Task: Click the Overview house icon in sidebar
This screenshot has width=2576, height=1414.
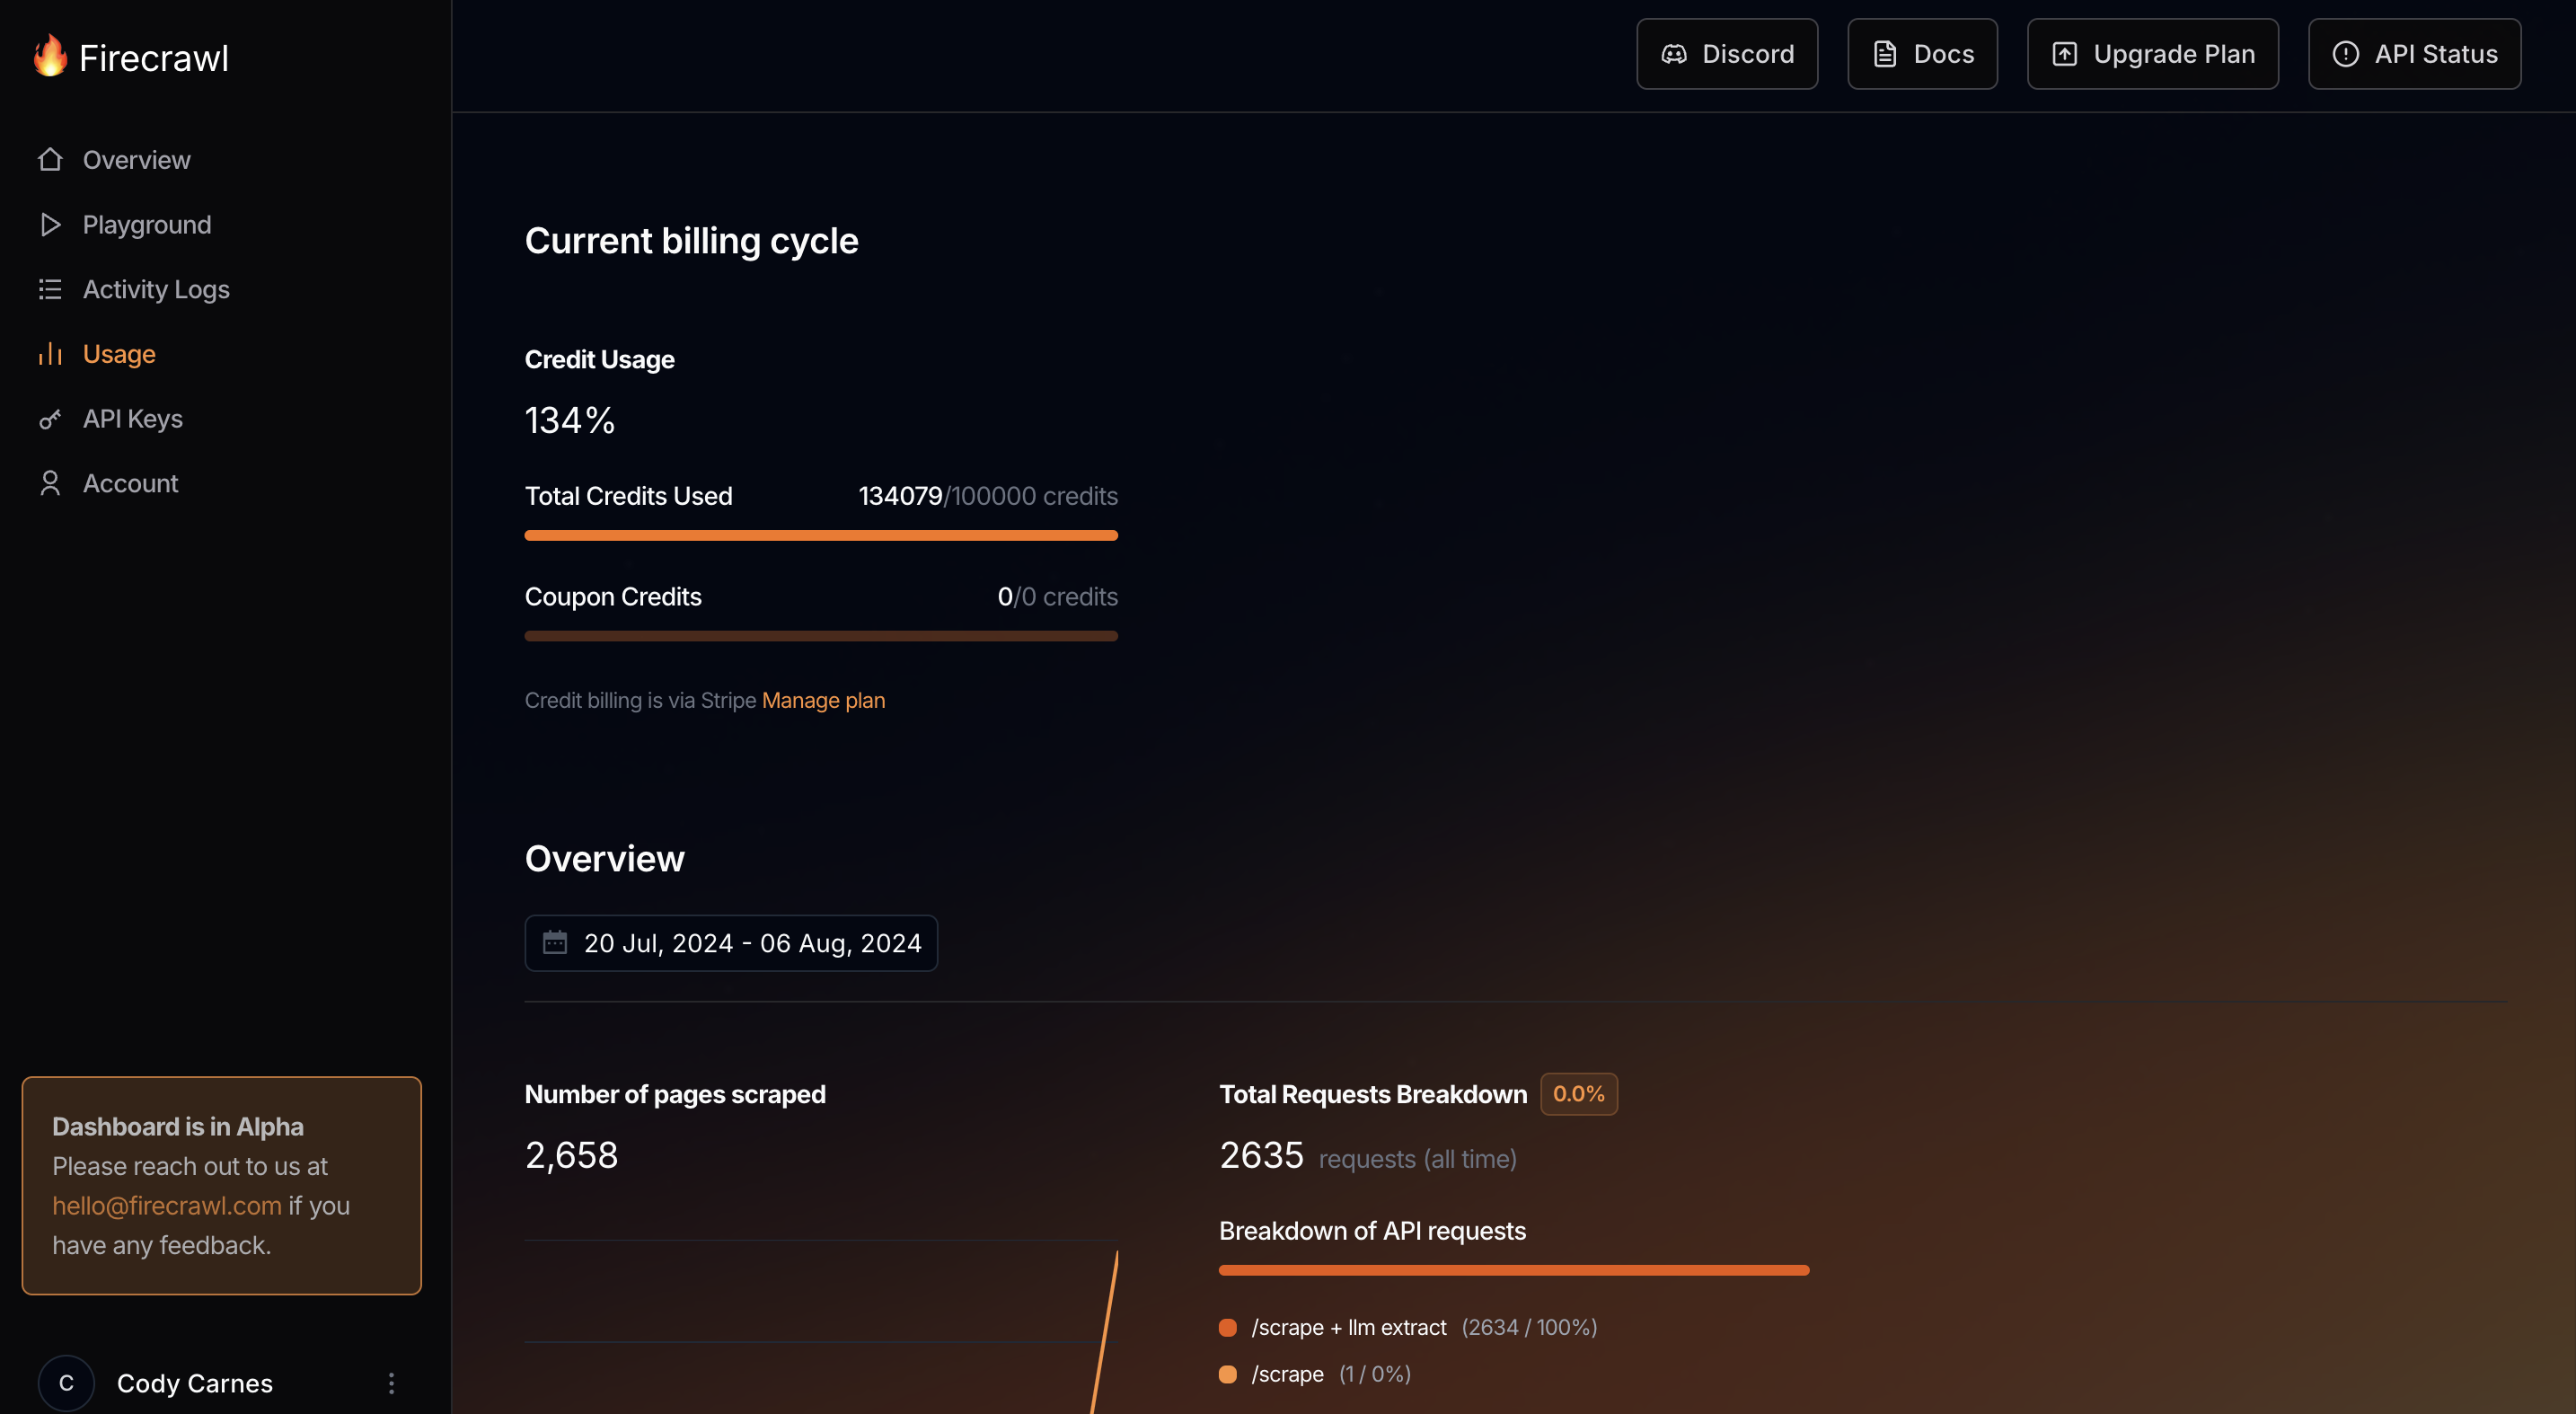Action: (50, 160)
